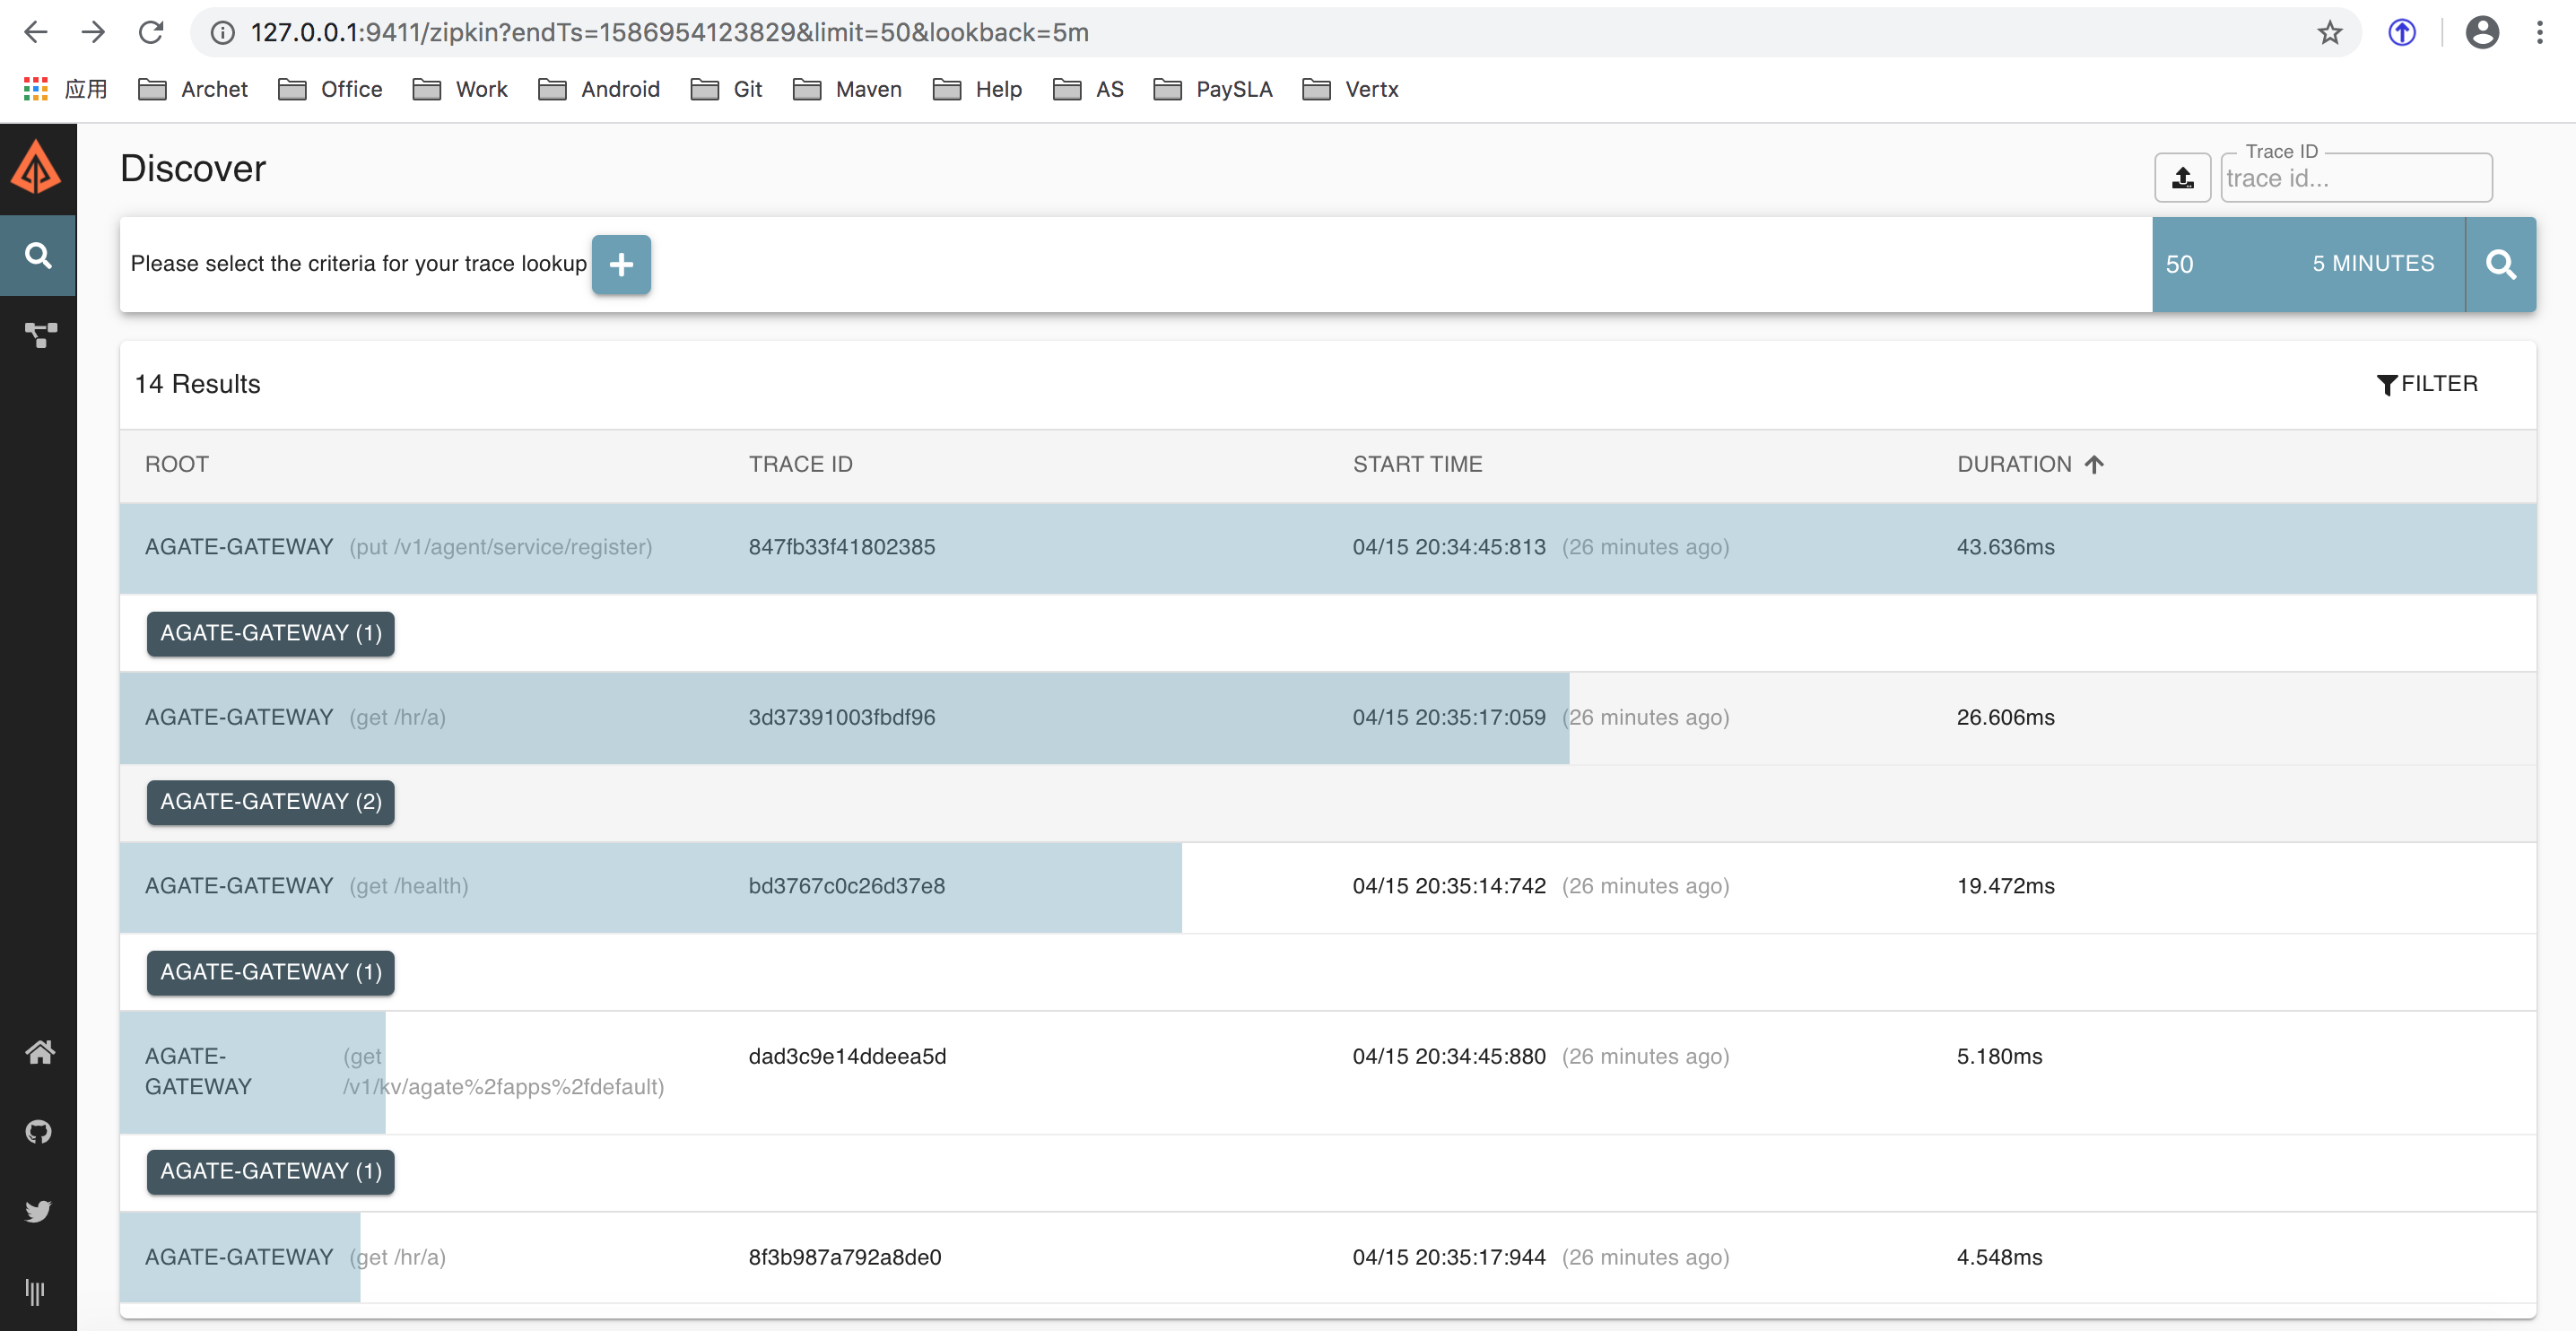This screenshot has height=1331, width=2576.
Task: Select the 19.472ms duration cell
Action: [2006, 886]
